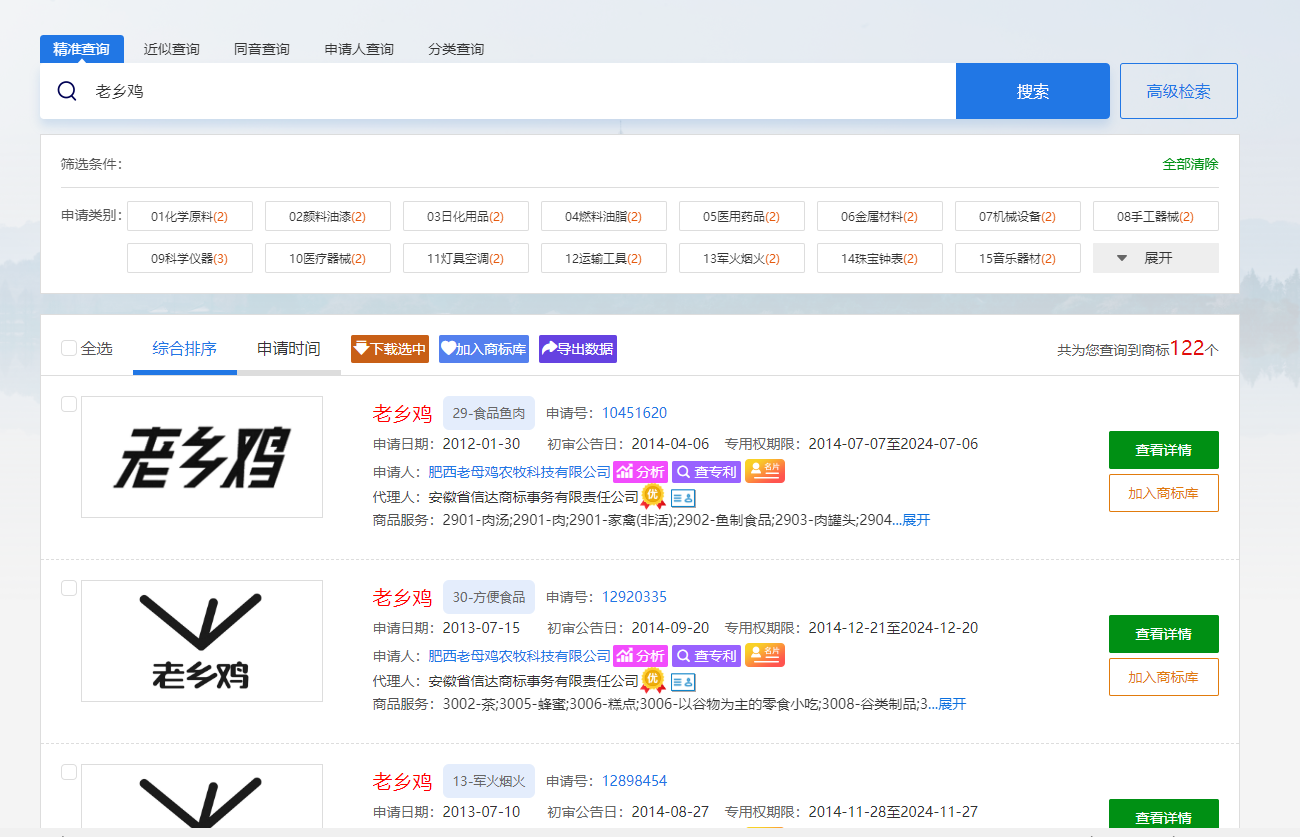Click 分析 icon for application 10451620
The width and height of the screenshot is (1300, 837).
[x=640, y=472]
